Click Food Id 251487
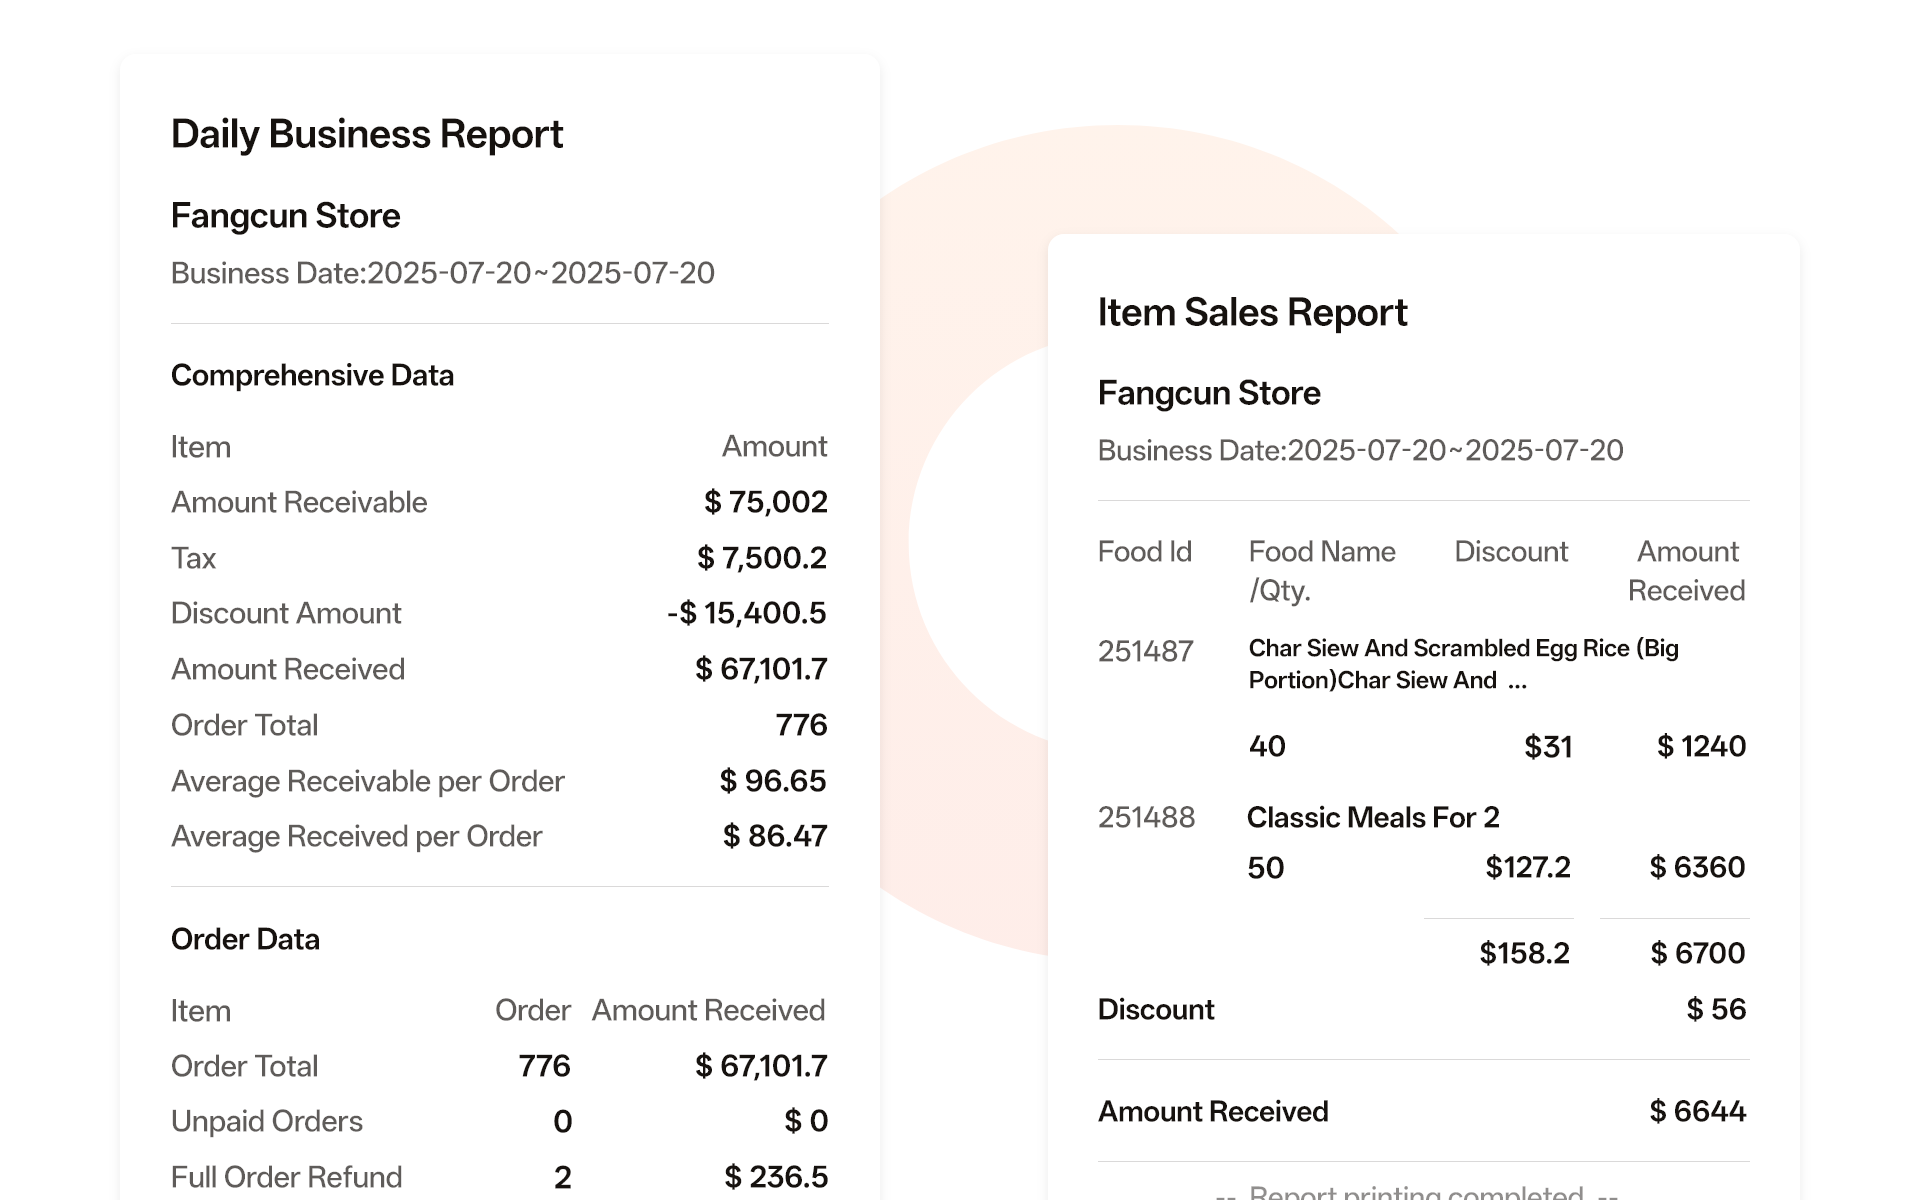Screen dimensions: 1920x1200 1145,652
